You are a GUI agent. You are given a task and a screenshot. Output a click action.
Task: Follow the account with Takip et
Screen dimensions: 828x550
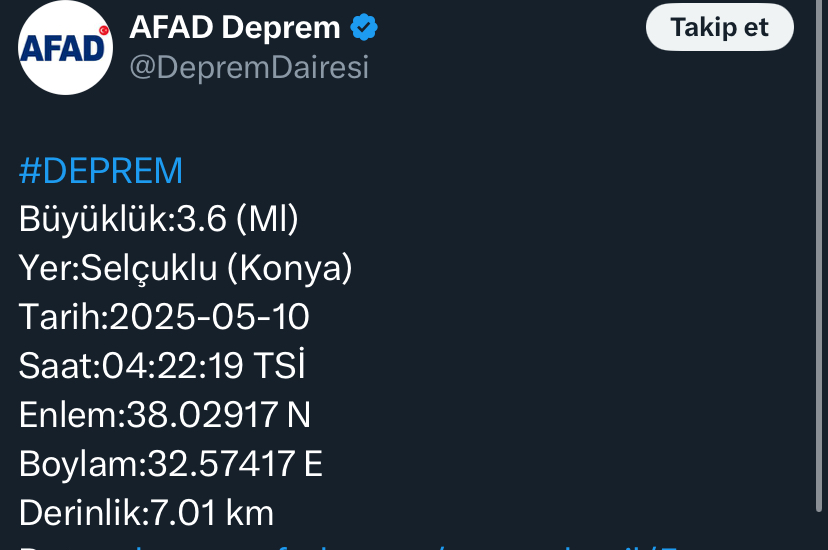719,27
